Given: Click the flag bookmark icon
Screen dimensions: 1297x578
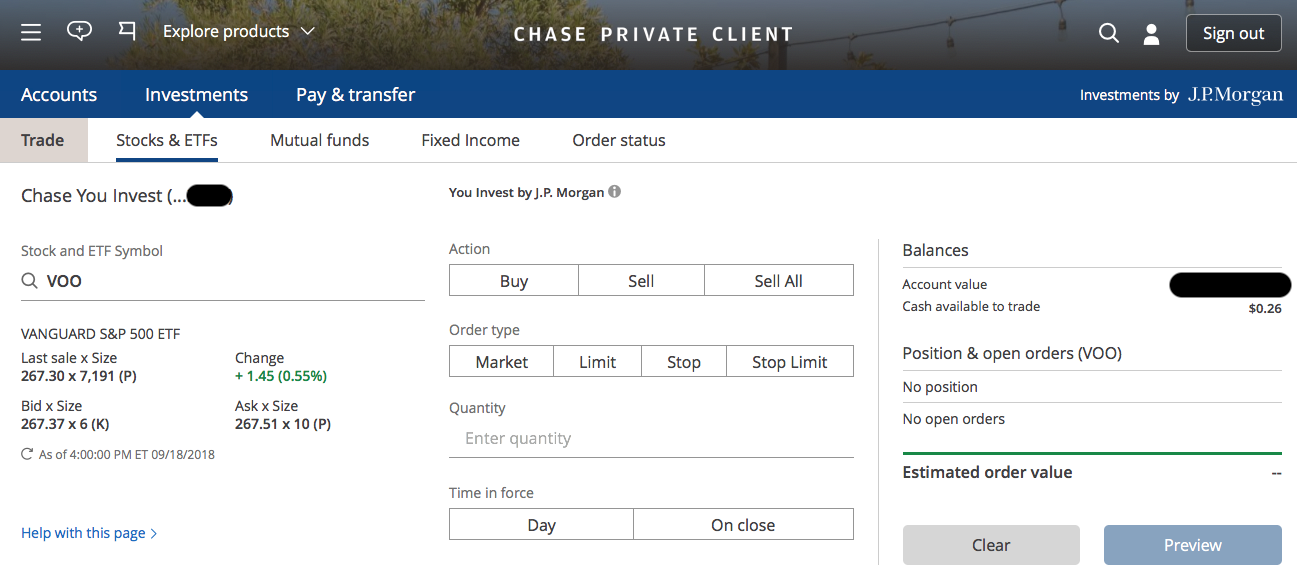Looking at the screenshot, I should click(127, 31).
